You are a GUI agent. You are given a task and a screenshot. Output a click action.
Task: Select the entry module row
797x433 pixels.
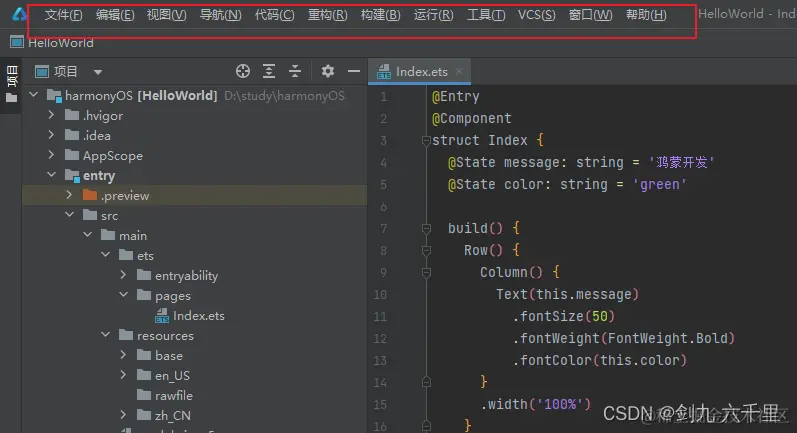(x=195, y=175)
